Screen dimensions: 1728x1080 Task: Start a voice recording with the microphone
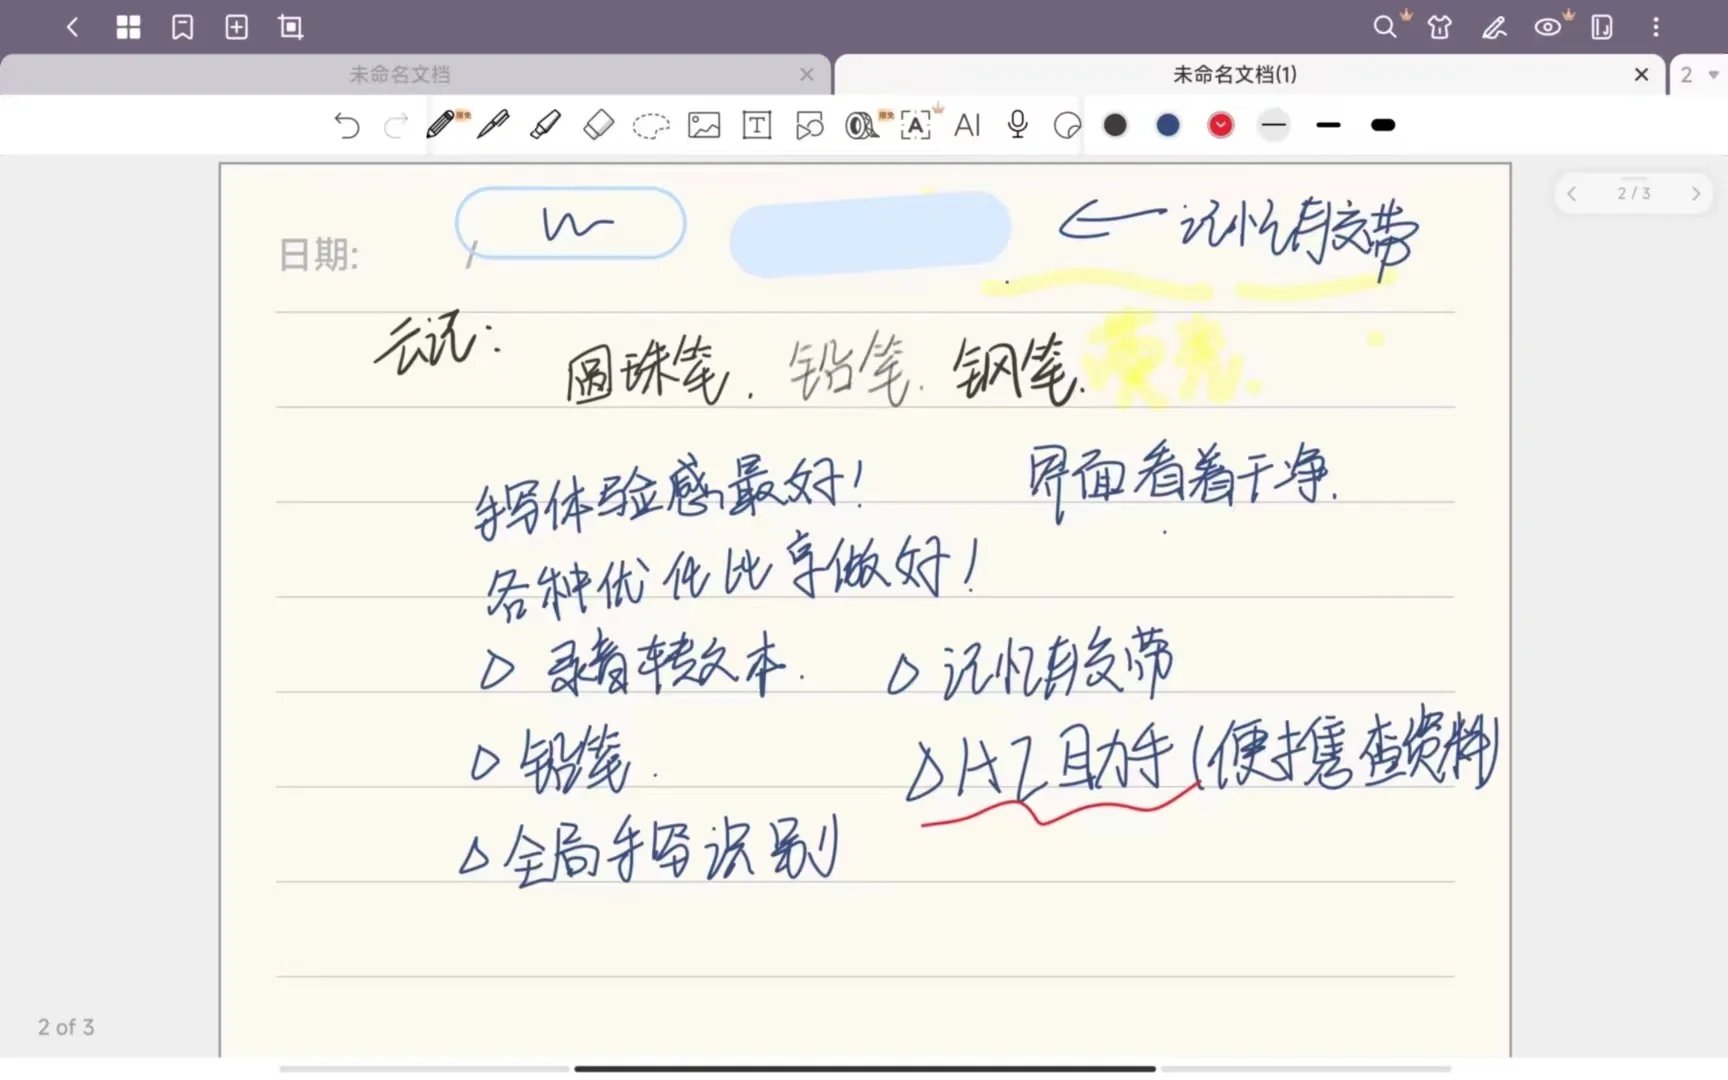(x=1017, y=125)
